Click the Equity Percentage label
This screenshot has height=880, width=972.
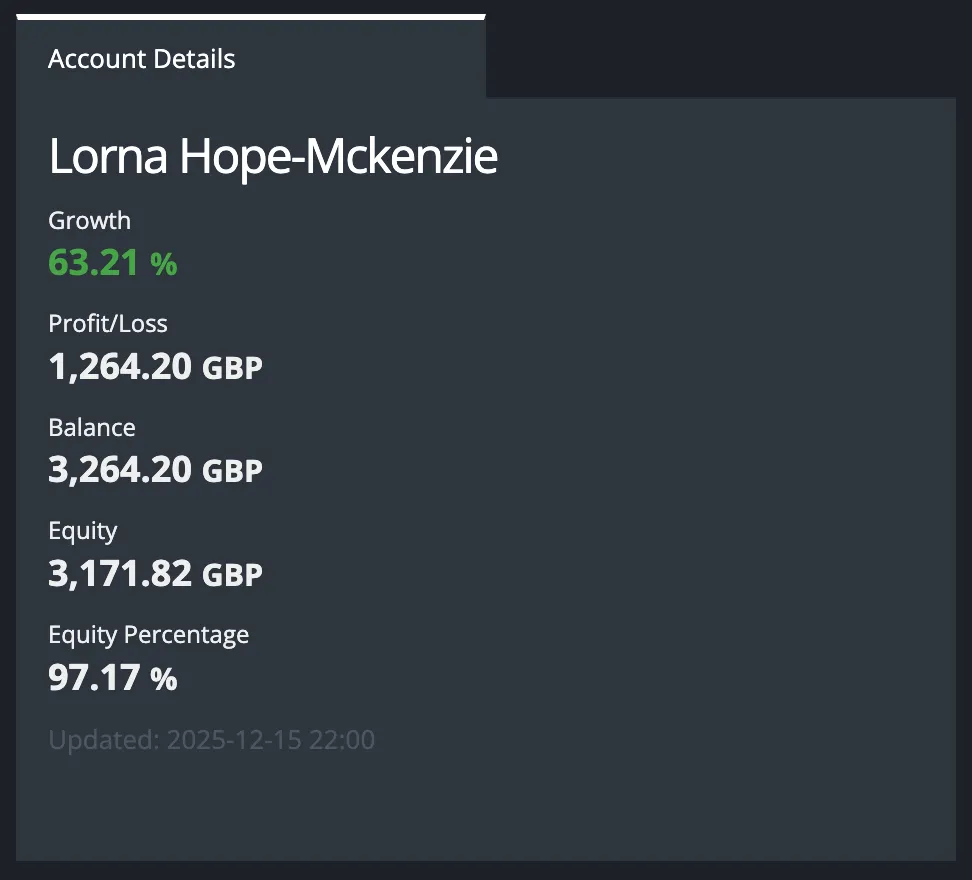149,634
